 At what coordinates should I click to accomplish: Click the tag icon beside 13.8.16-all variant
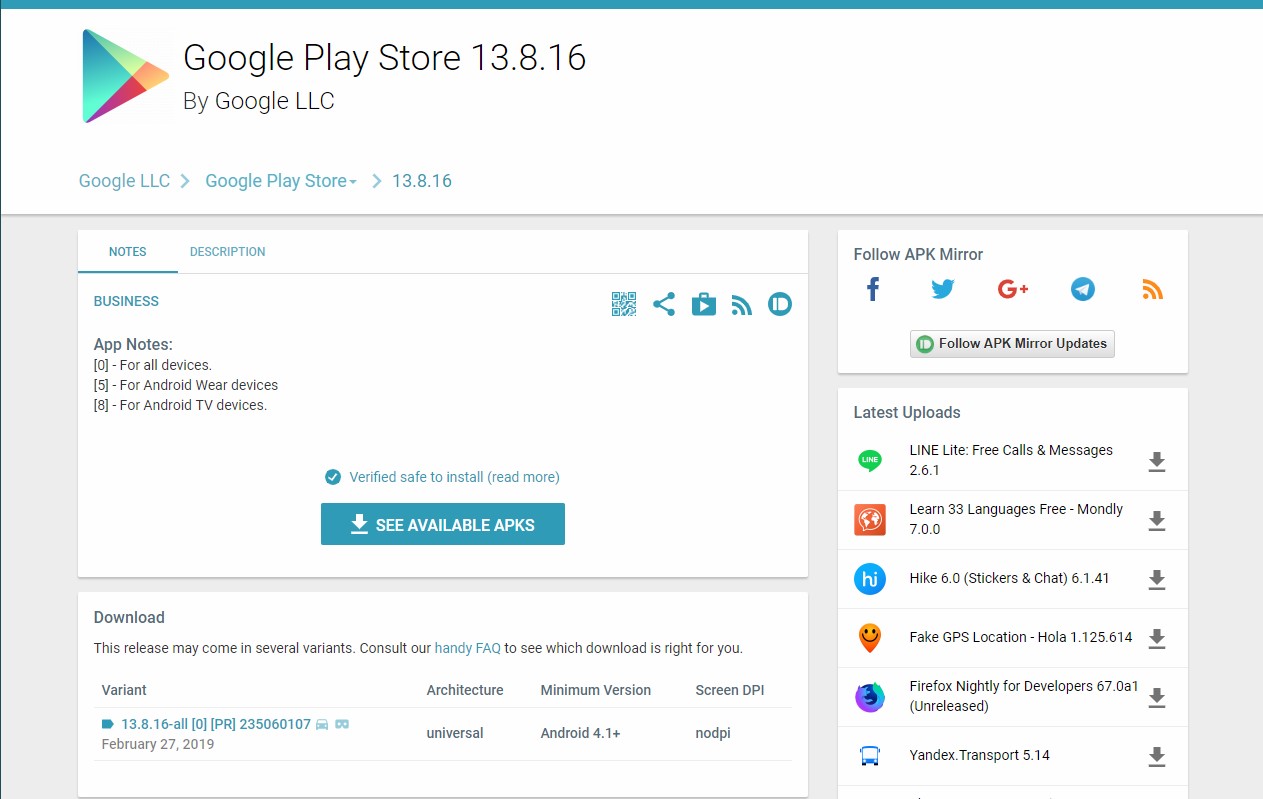pyautogui.click(x=108, y=724)
